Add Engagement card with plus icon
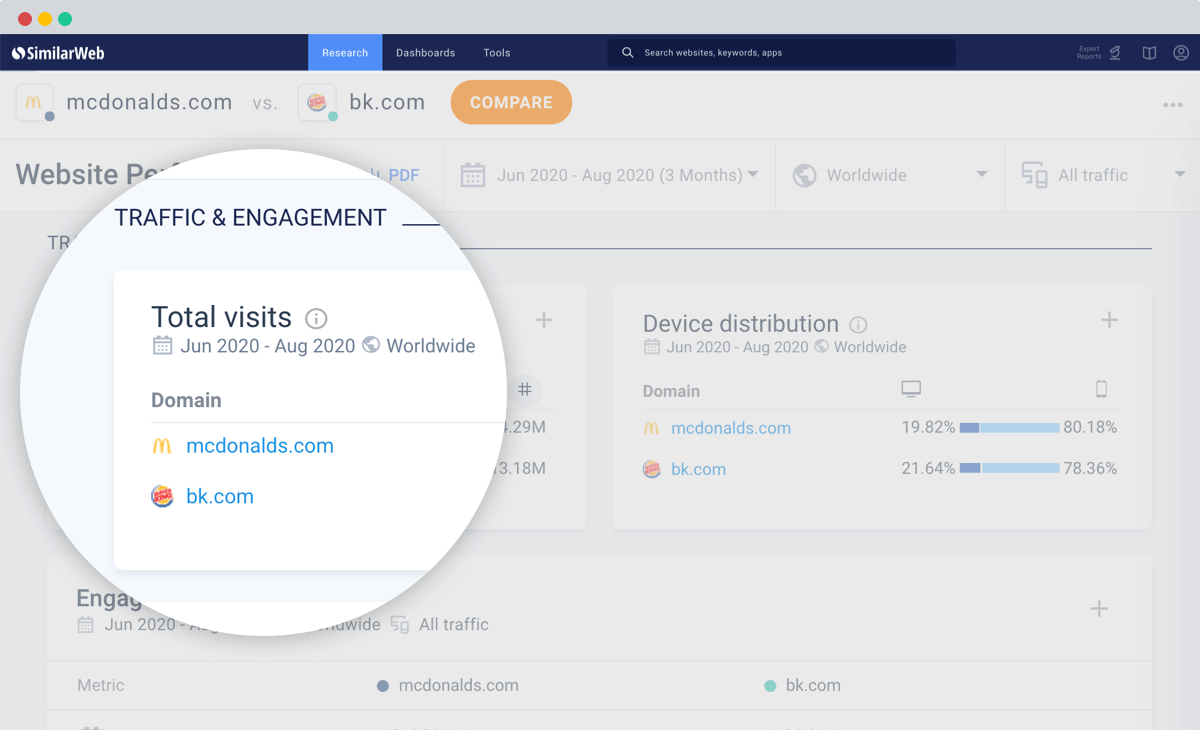Image resolution: width=1200 pixels, height=730 pixels. point(1099,609)
